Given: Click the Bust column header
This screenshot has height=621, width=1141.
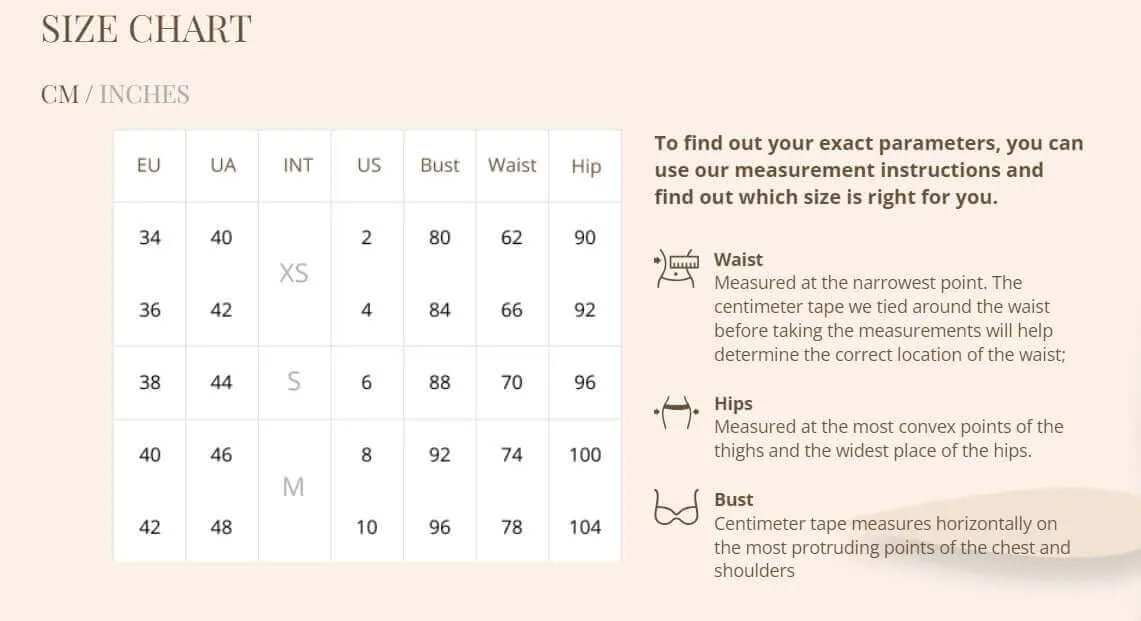Looking at the screenshot, I should click(440, 165).
